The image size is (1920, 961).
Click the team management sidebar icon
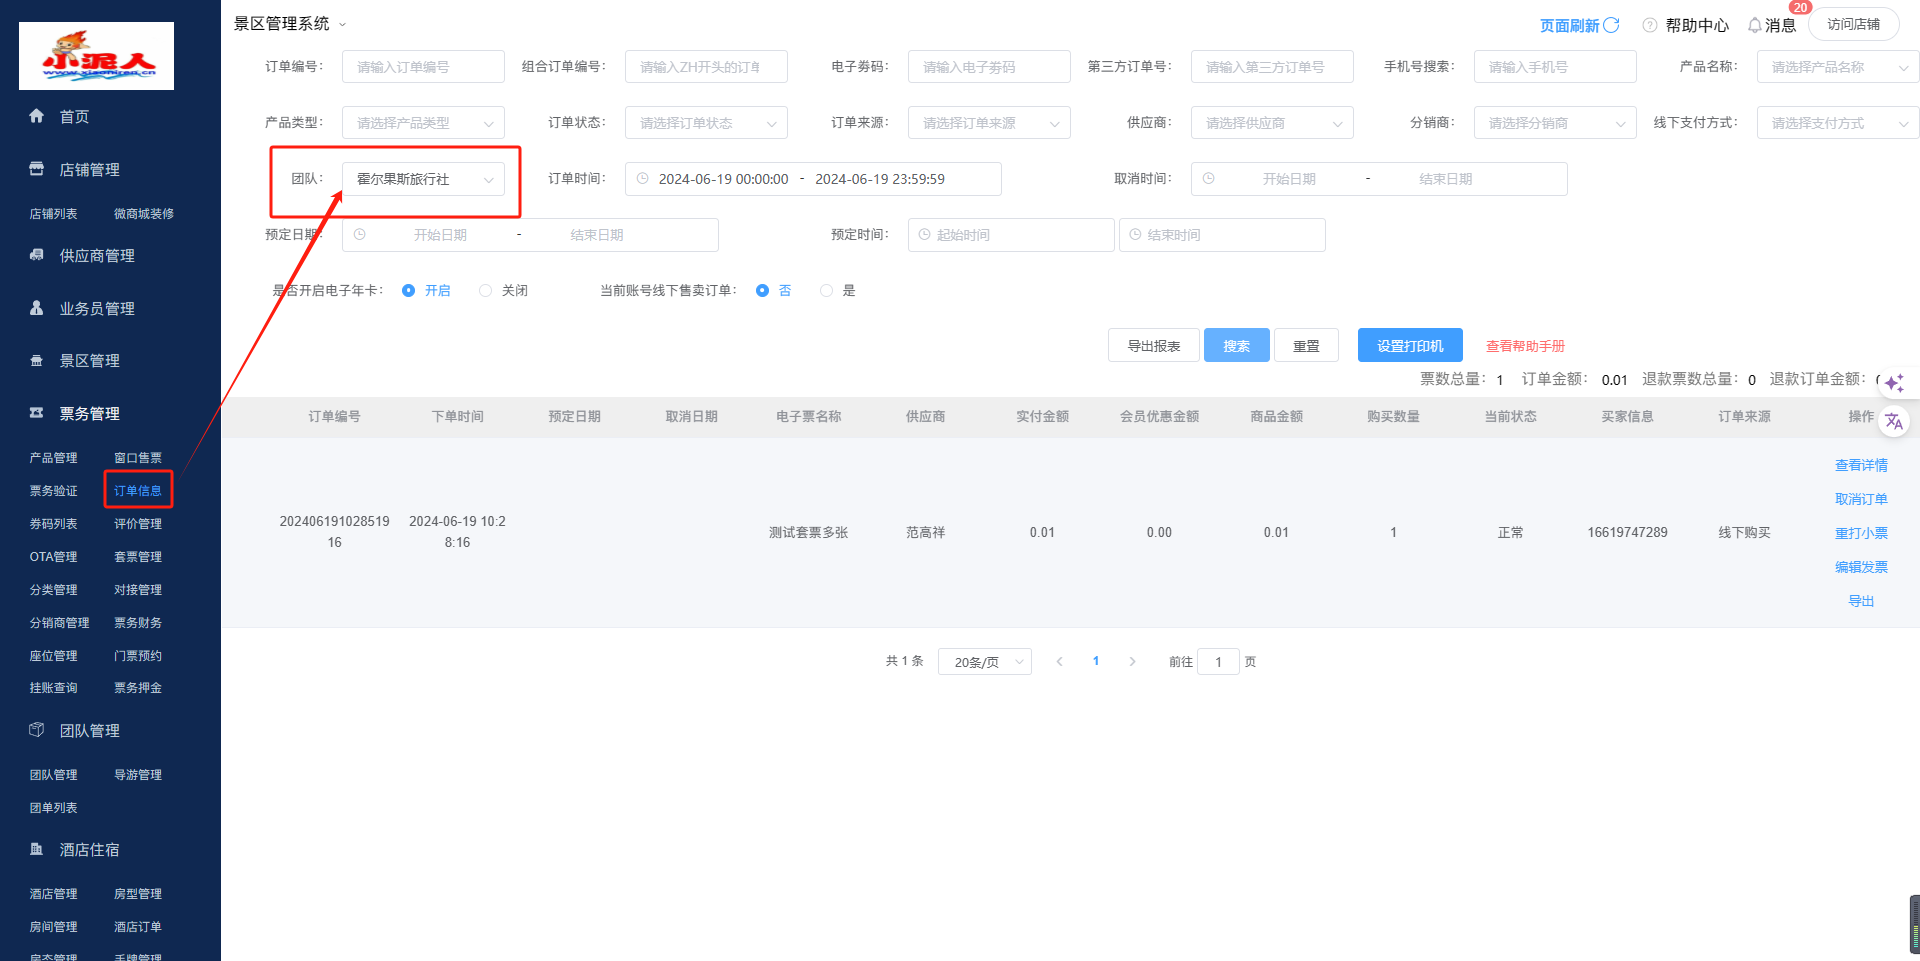pos(37,730)
